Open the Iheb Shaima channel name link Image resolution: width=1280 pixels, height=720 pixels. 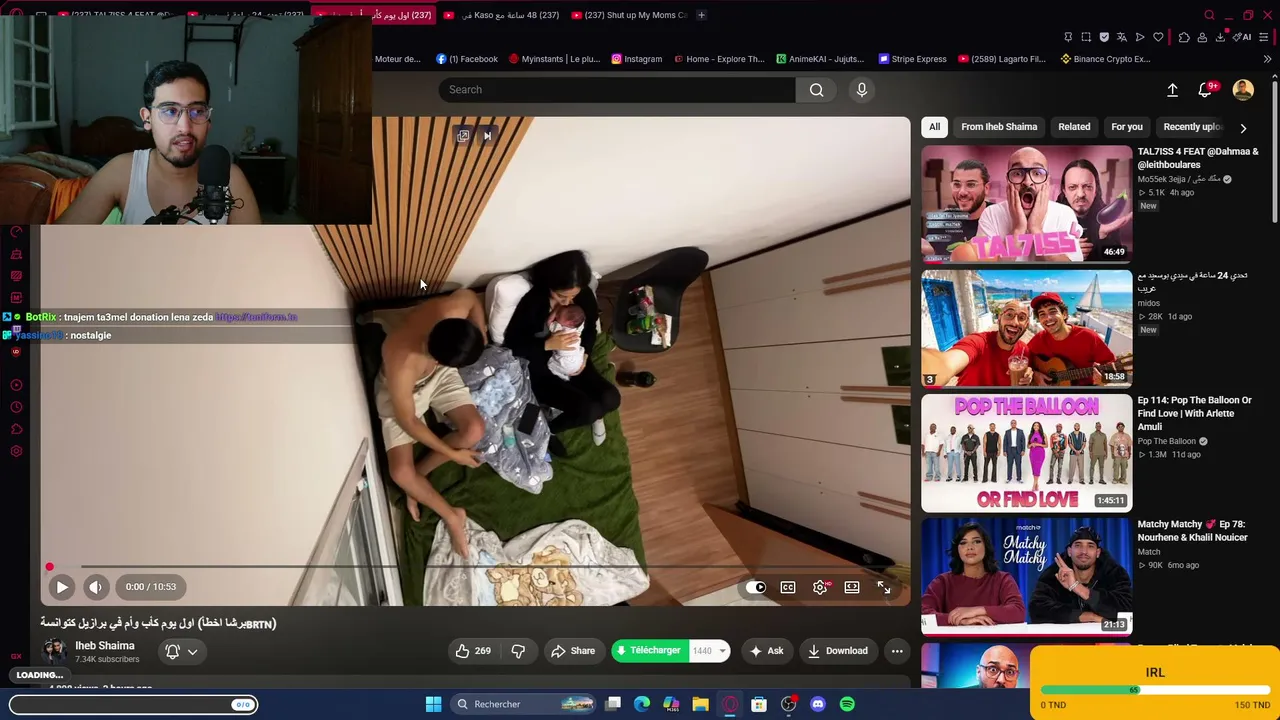click(104, 646)
